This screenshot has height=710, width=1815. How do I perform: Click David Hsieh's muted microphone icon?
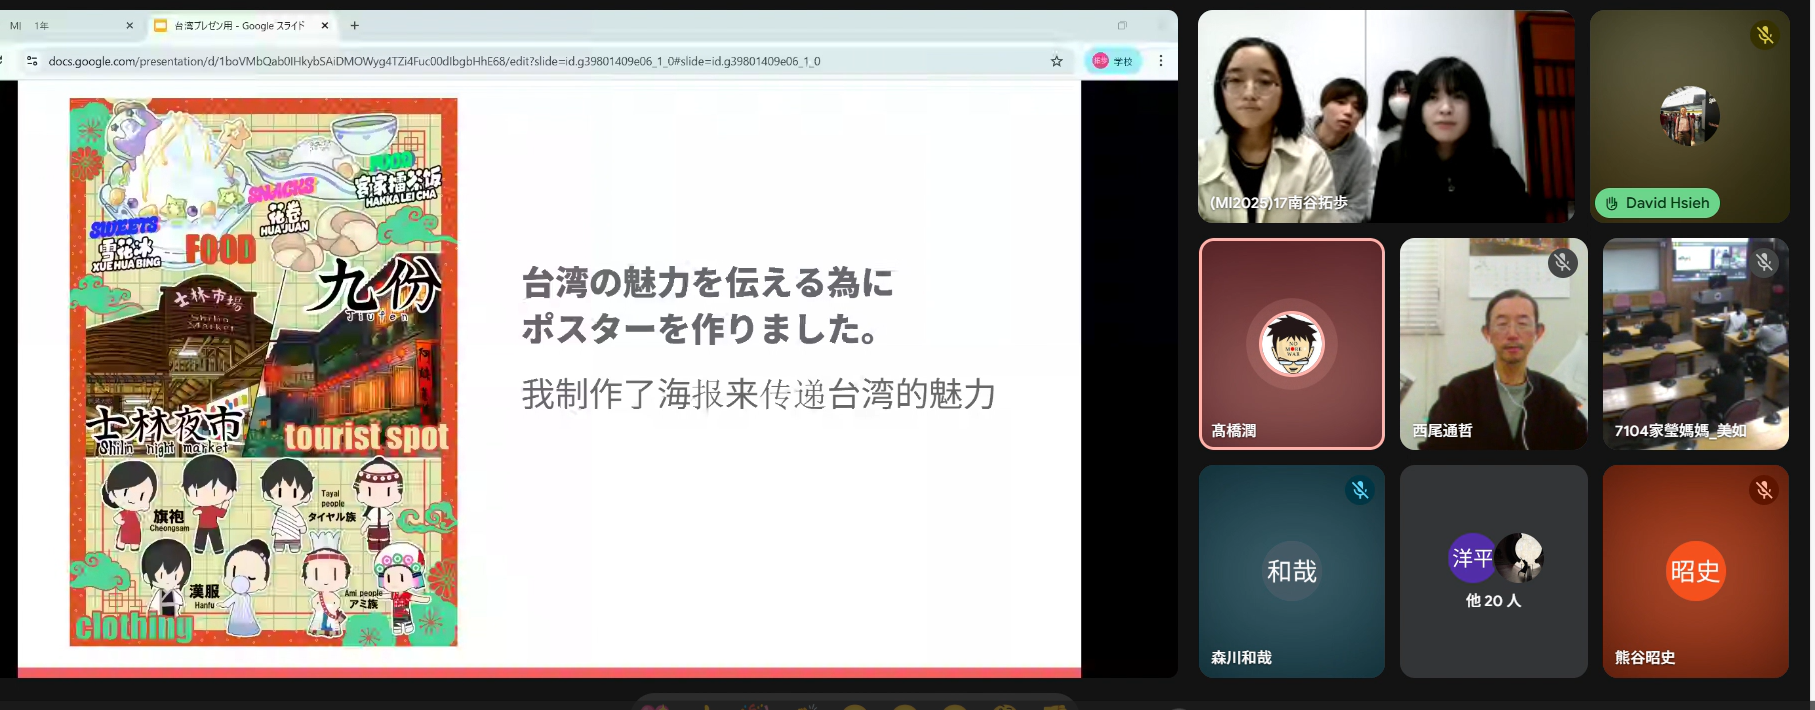pos(1764,35)
